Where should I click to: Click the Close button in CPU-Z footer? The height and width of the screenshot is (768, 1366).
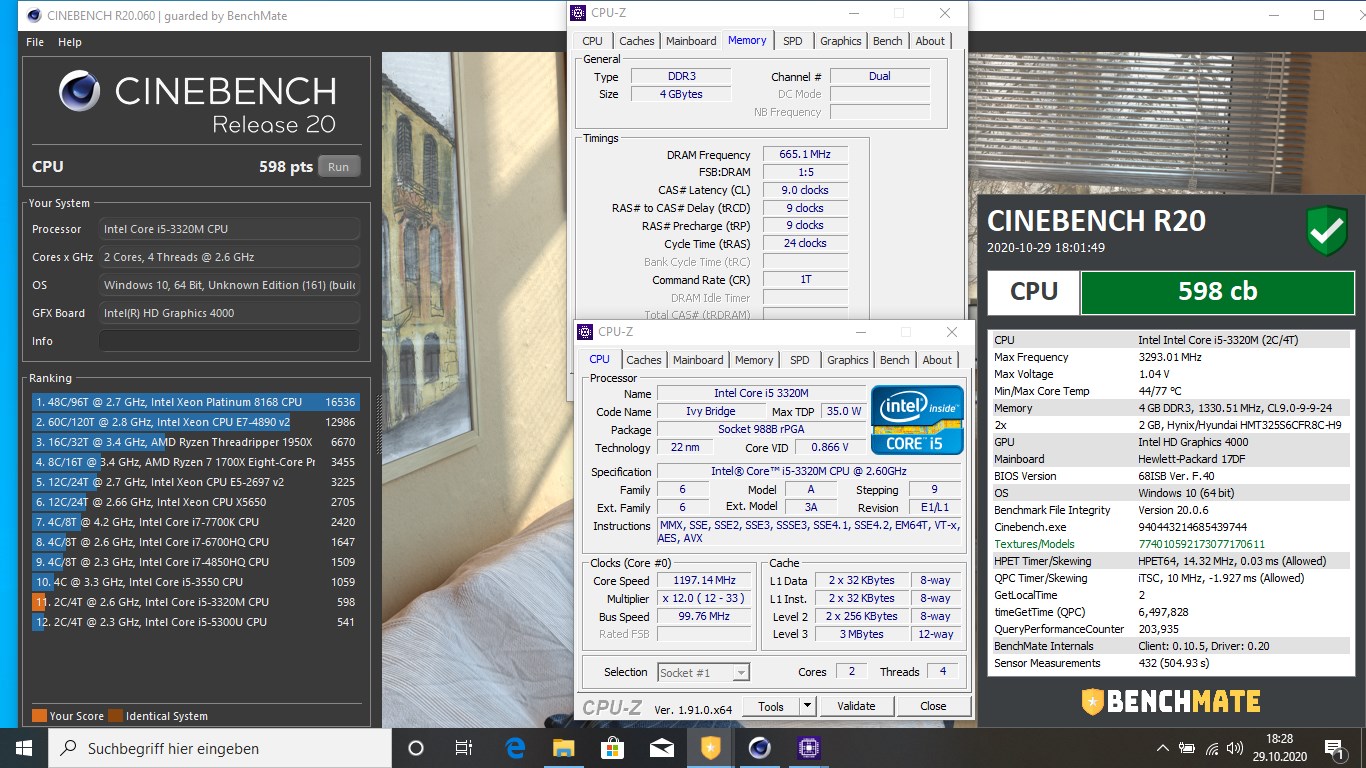tap(933, 706)
